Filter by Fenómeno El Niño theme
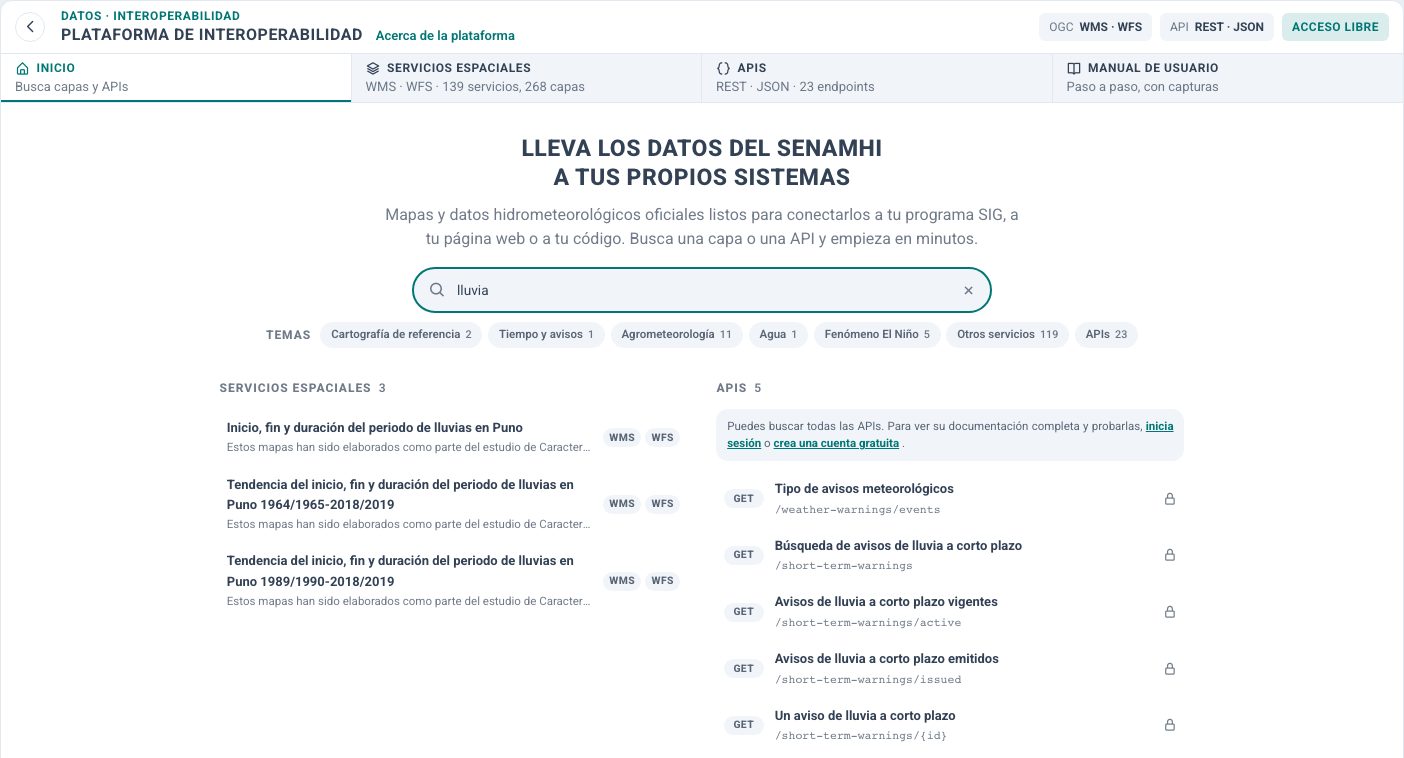Screen dimensions: 1404x758 click(877, 335)
